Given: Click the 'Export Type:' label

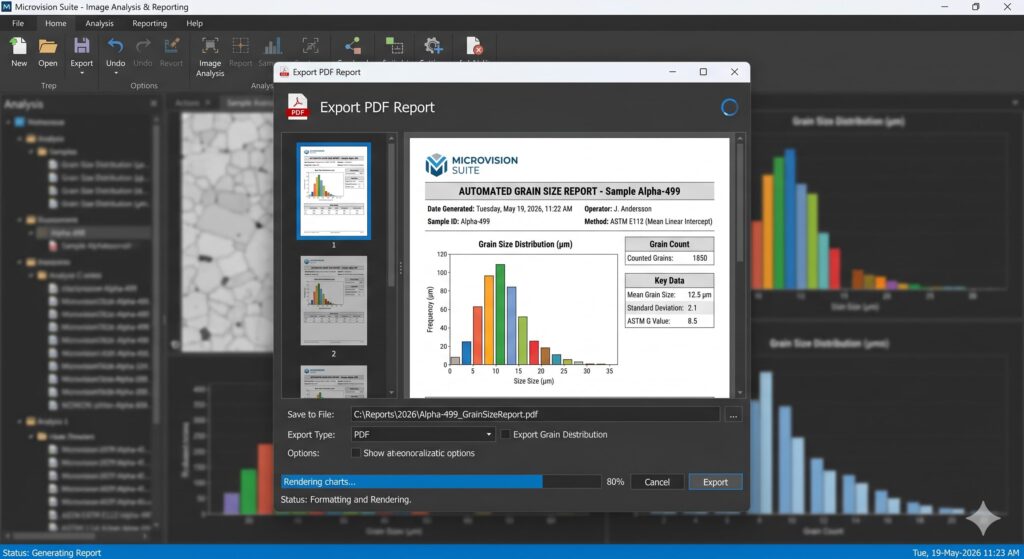Looking at the screenshot, I should 311,434.
